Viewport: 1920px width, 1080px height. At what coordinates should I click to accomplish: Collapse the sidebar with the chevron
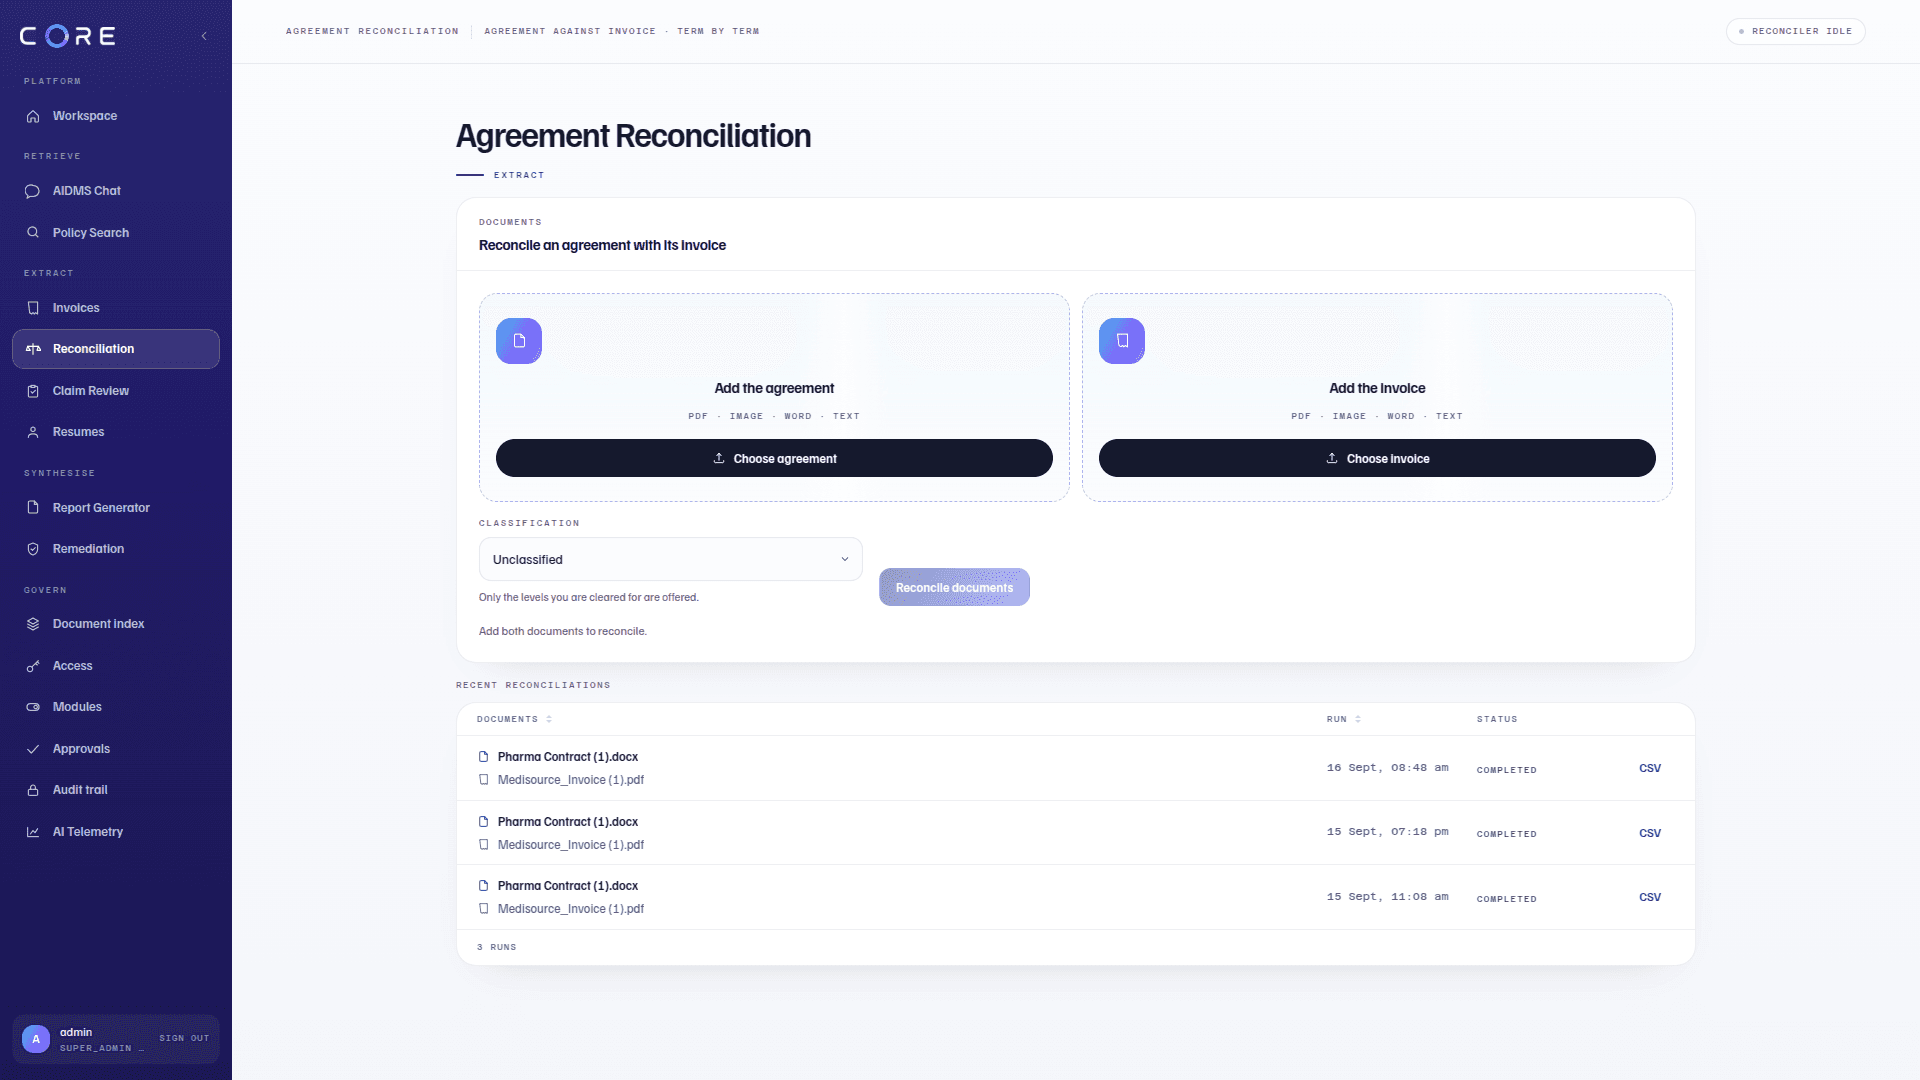pos(204,36)
